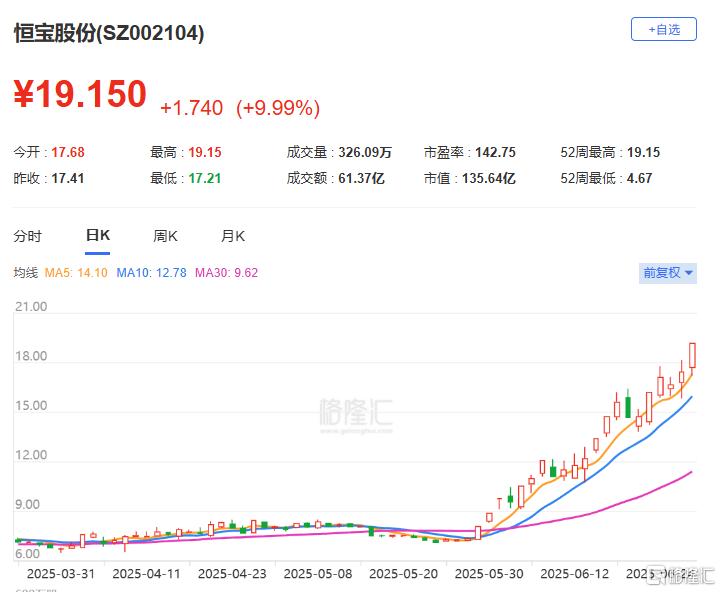Click the 今开 value 17.68

(68, 152)
